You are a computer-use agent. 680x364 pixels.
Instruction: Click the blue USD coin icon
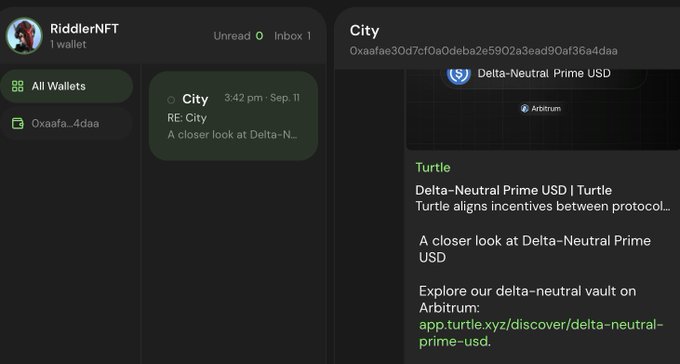click(459, 73)
